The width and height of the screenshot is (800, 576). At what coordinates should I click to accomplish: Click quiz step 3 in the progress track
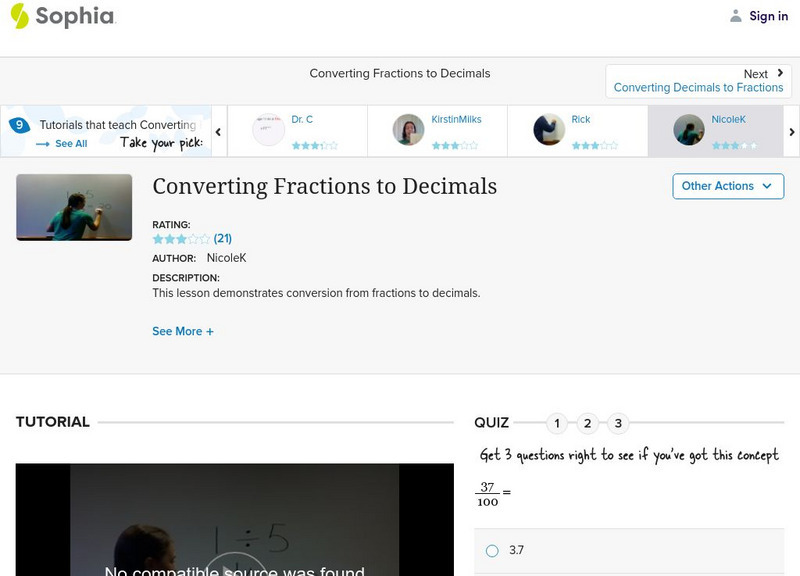click(617, 423)
